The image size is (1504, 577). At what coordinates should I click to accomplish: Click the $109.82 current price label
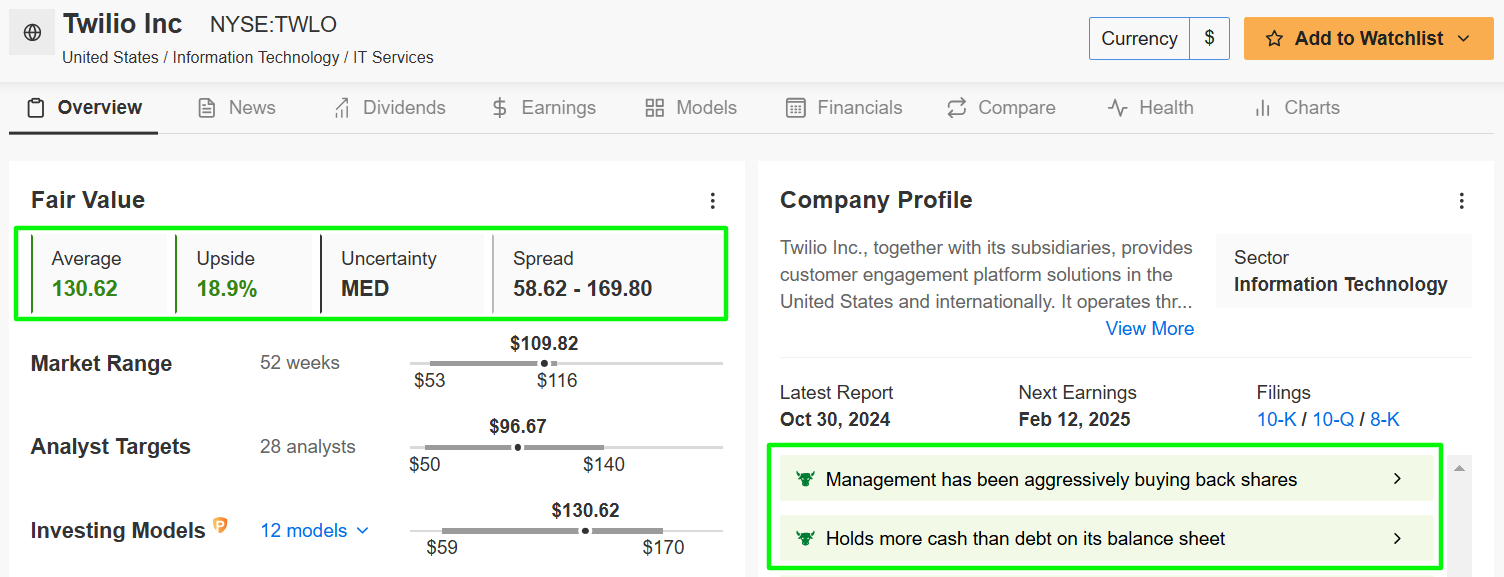[x=544, y=344]
